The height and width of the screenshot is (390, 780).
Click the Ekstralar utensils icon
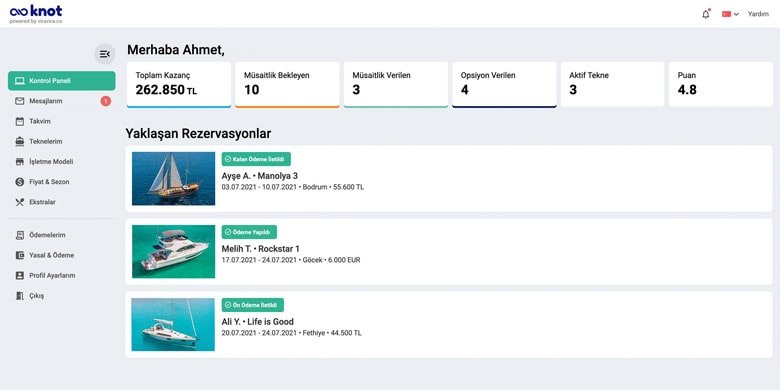coord(20,202)
